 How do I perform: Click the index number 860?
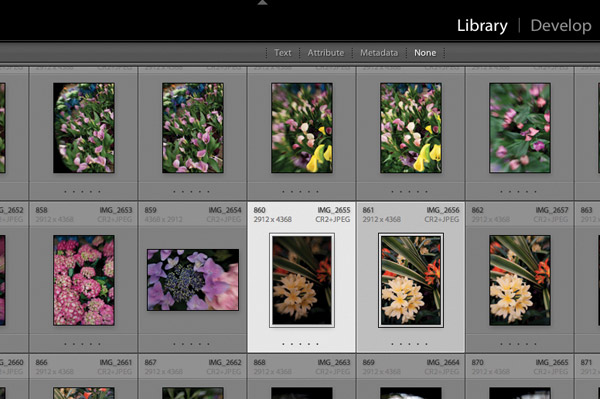(x=259, y=210)
